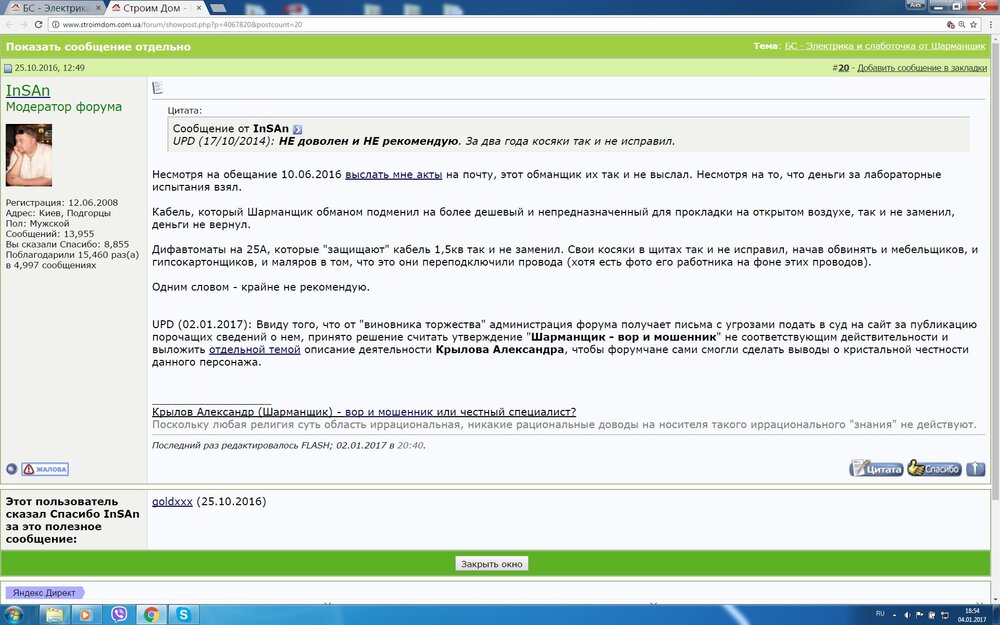Switch to Chrome in the taskbar

pyautogui.click(x=151, y=615)
